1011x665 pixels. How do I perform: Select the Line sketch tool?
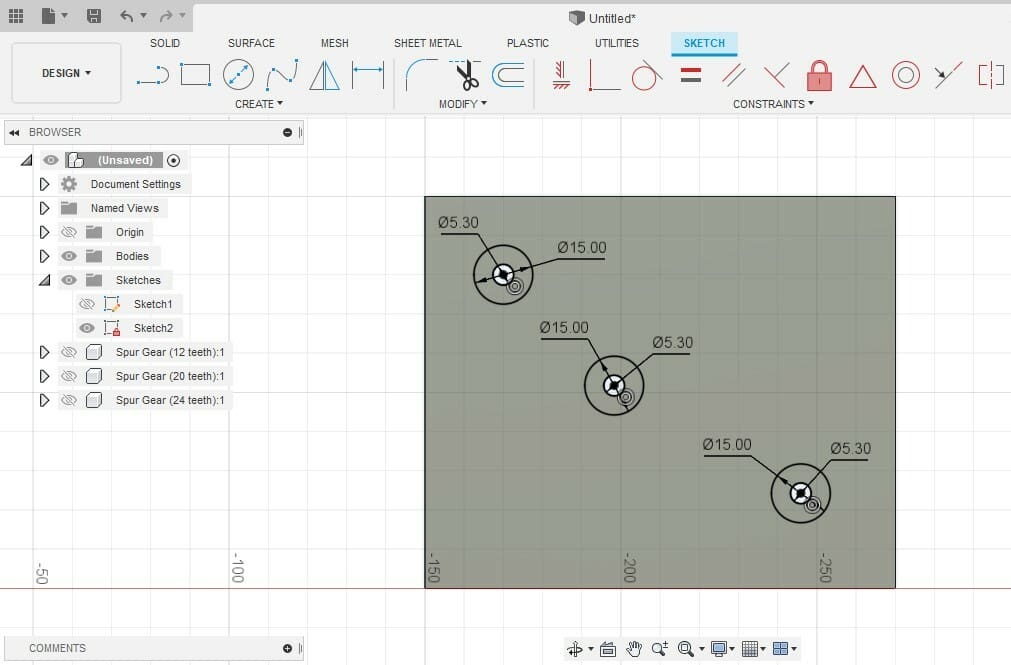pyautogui.click(x=153, y=75)
